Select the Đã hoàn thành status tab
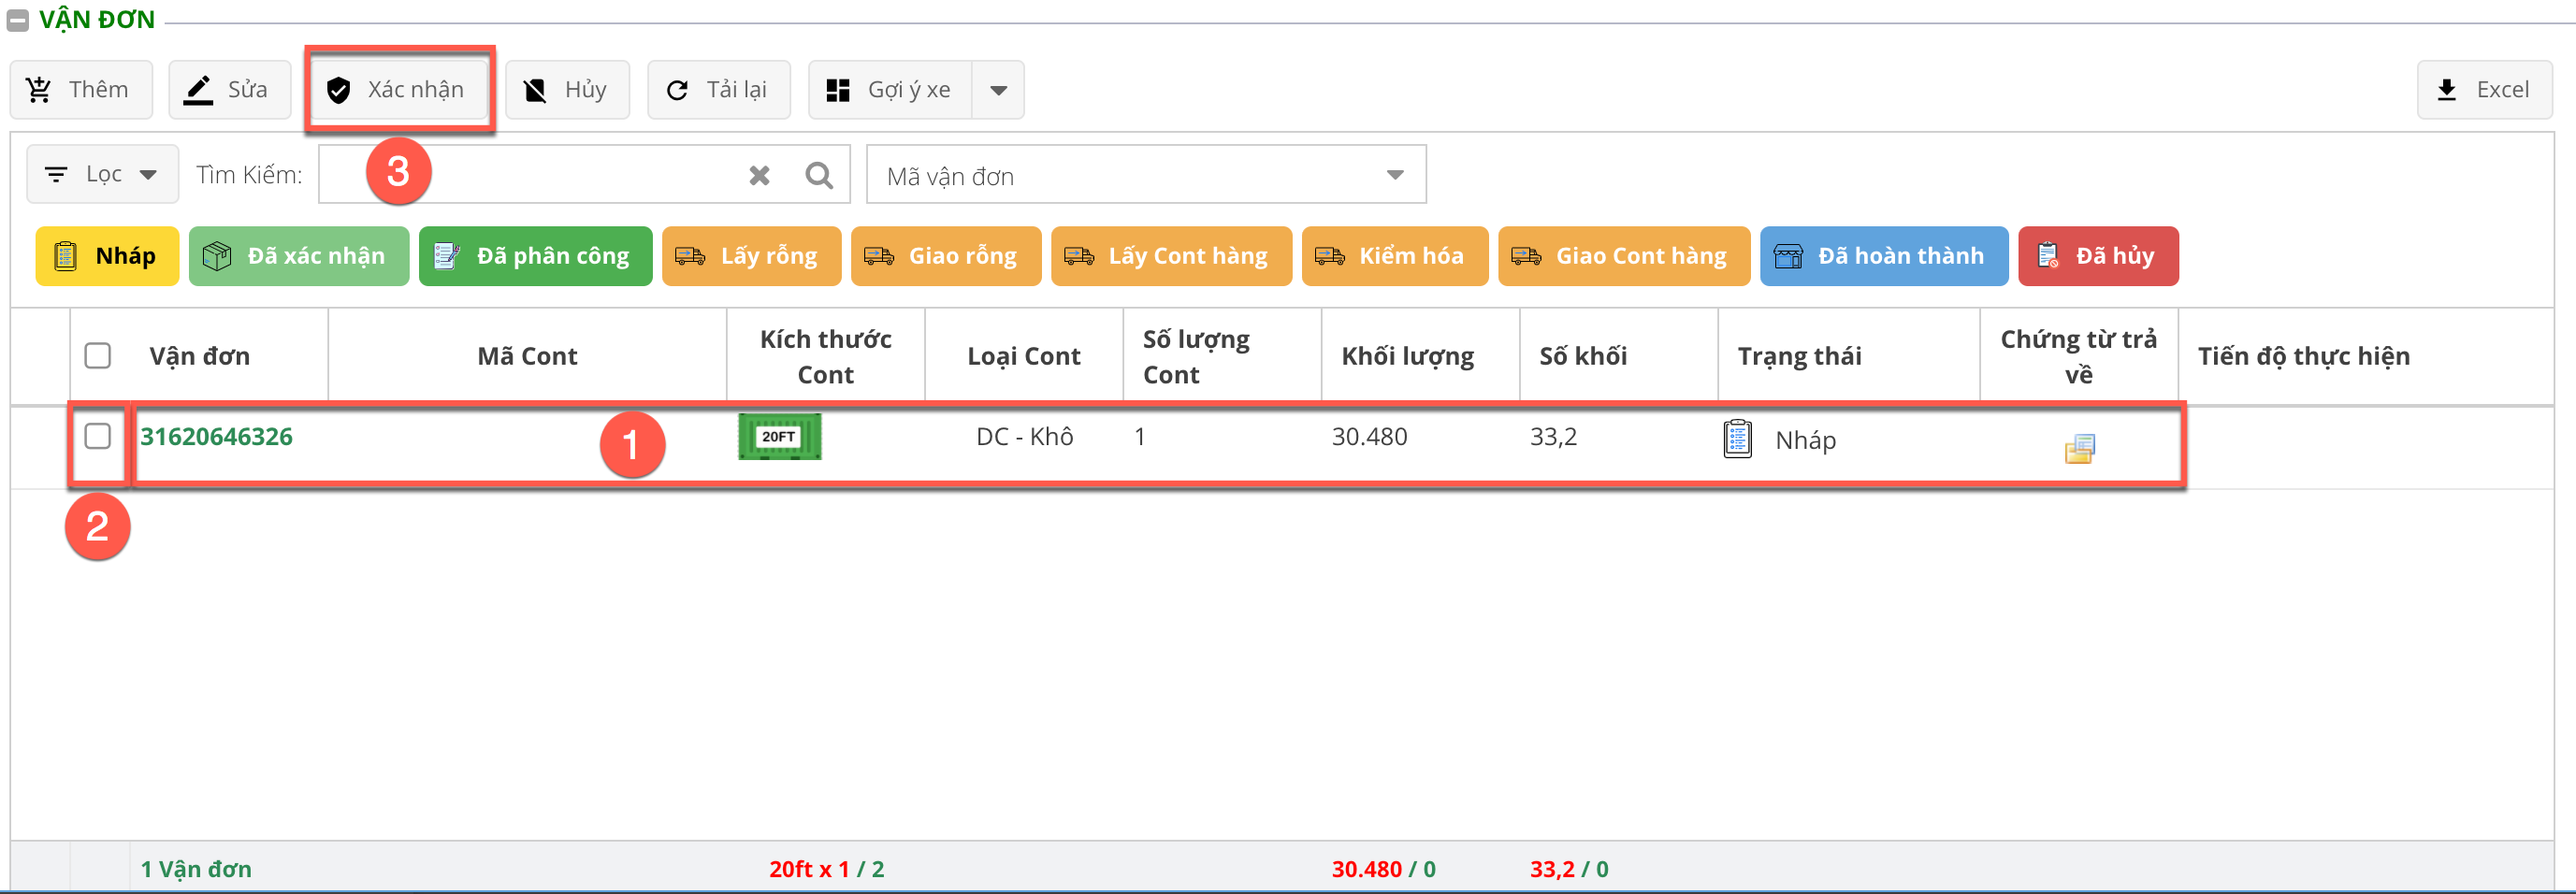Screen dimensions: 2576x894 (1883, 256)
